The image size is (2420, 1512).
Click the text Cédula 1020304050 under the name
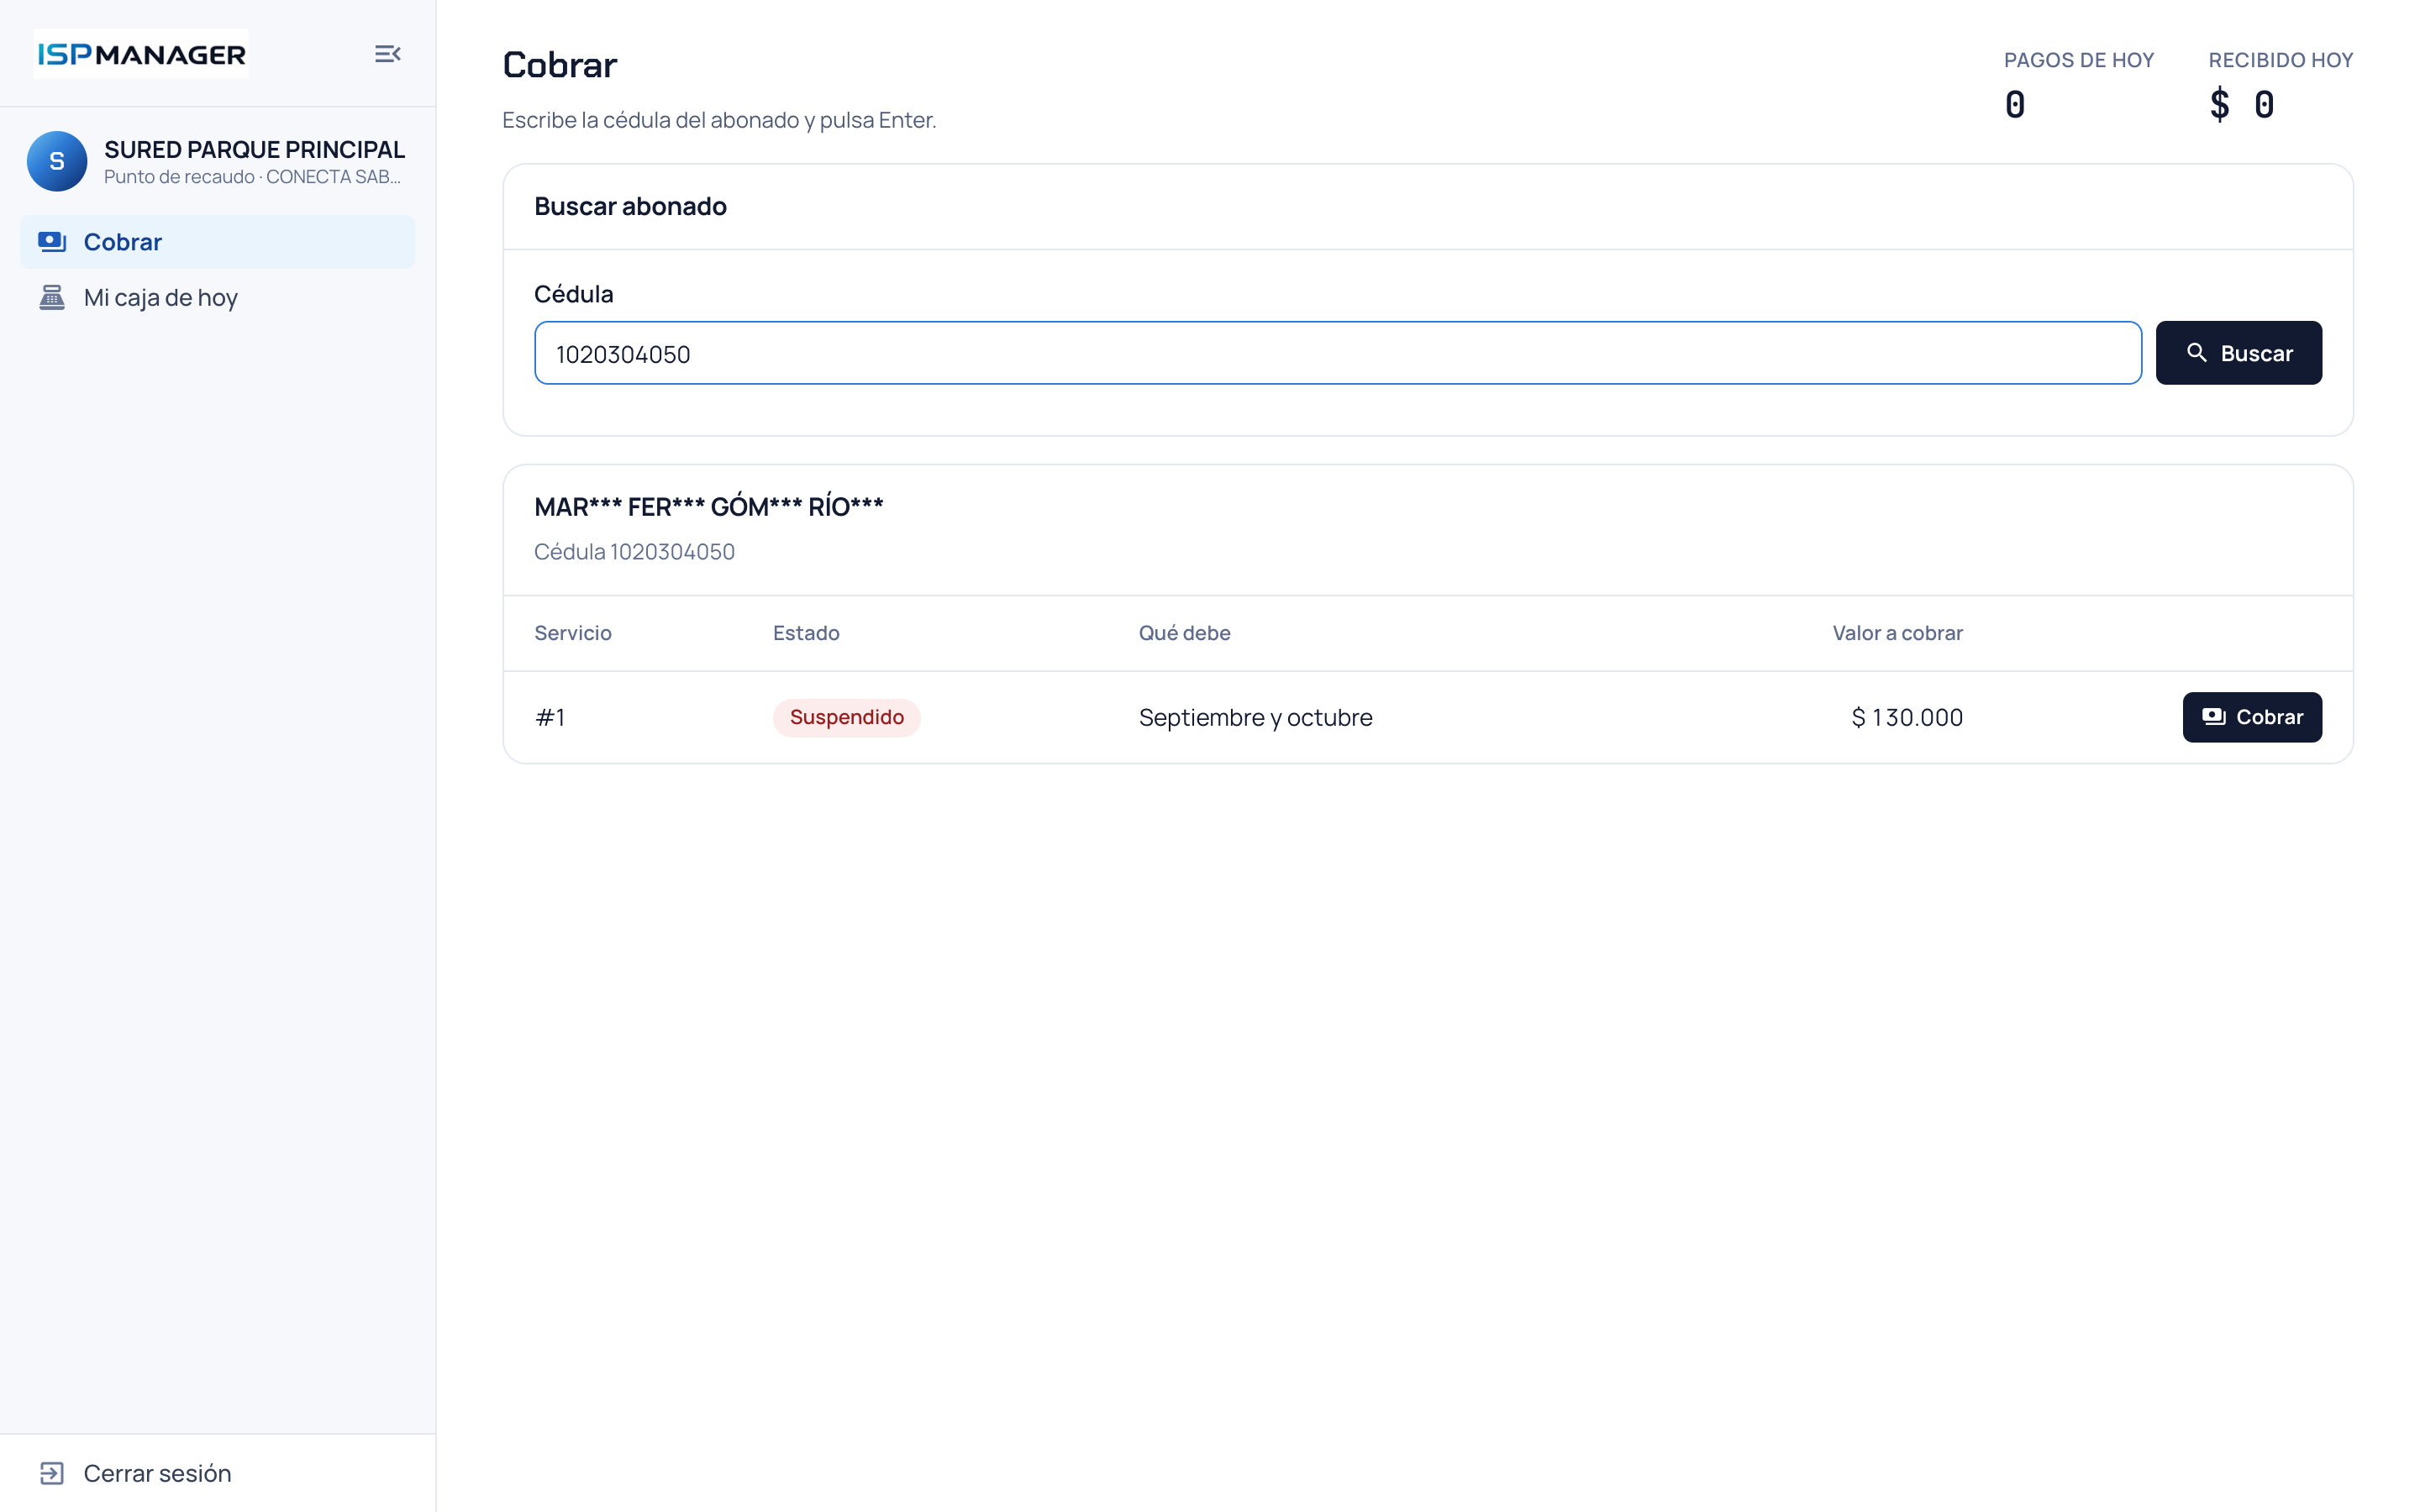point(634,552)
